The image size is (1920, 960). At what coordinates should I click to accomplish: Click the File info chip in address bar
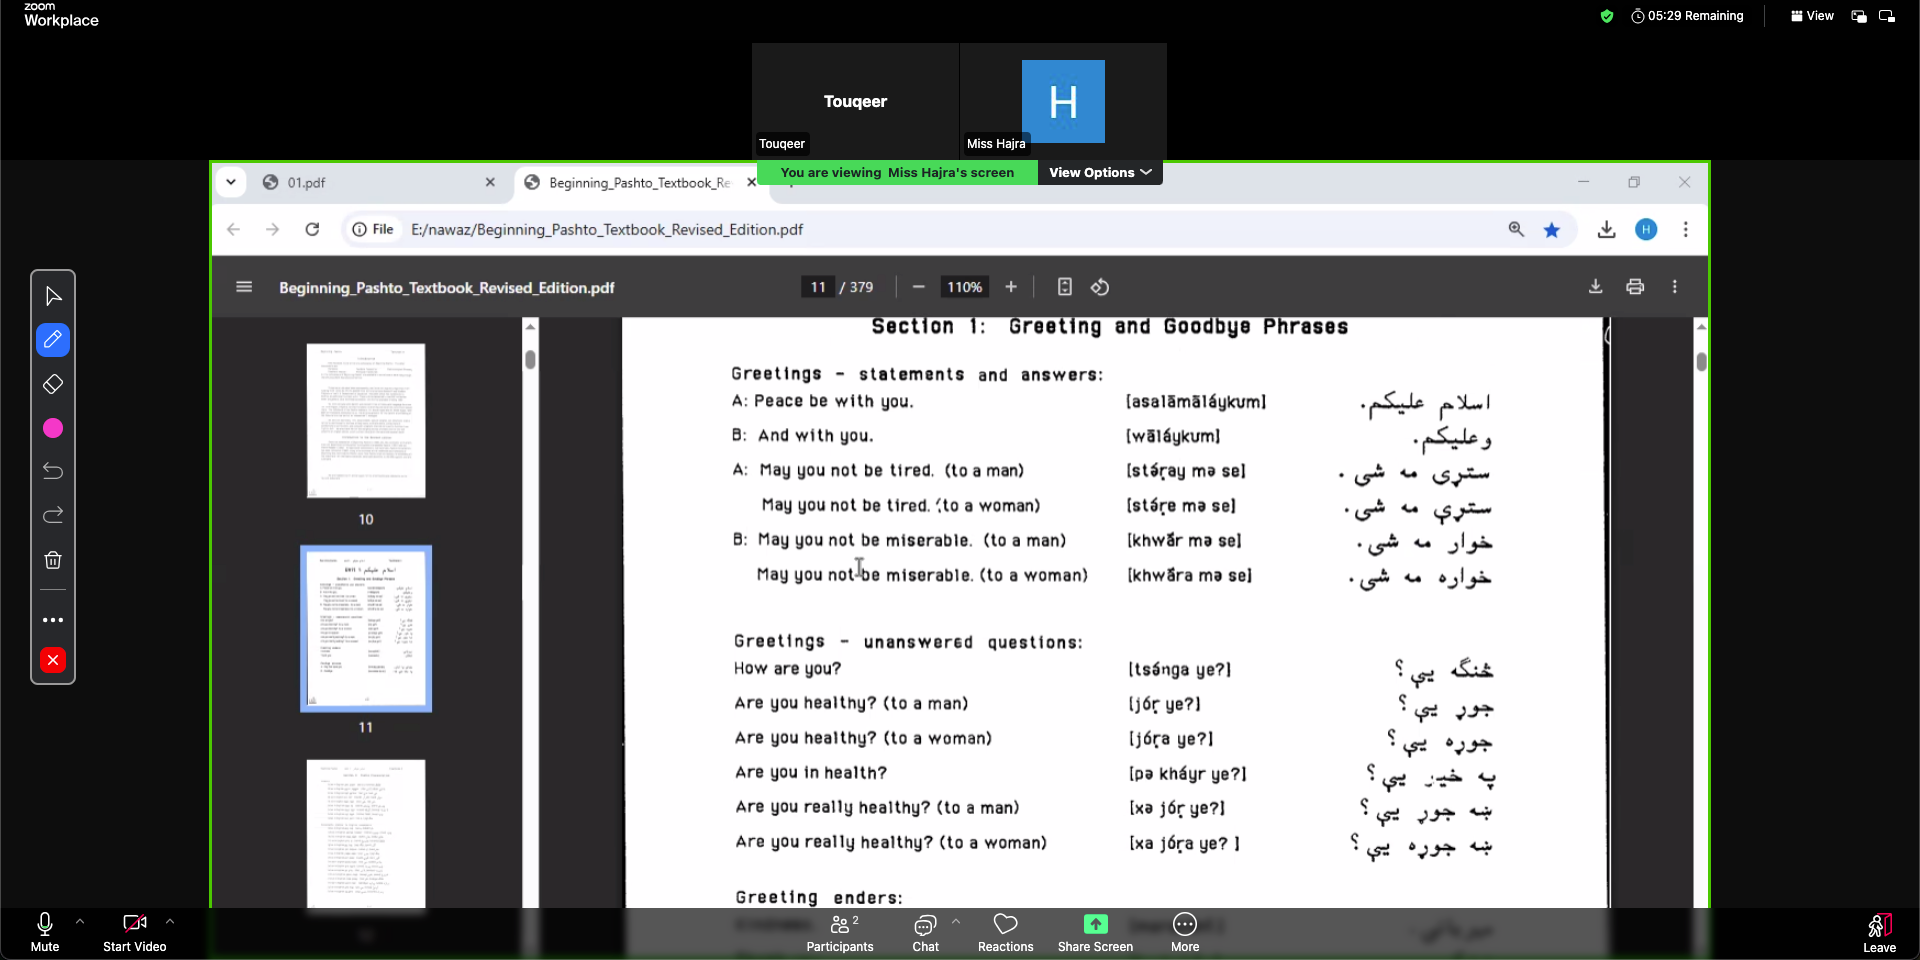373,229
